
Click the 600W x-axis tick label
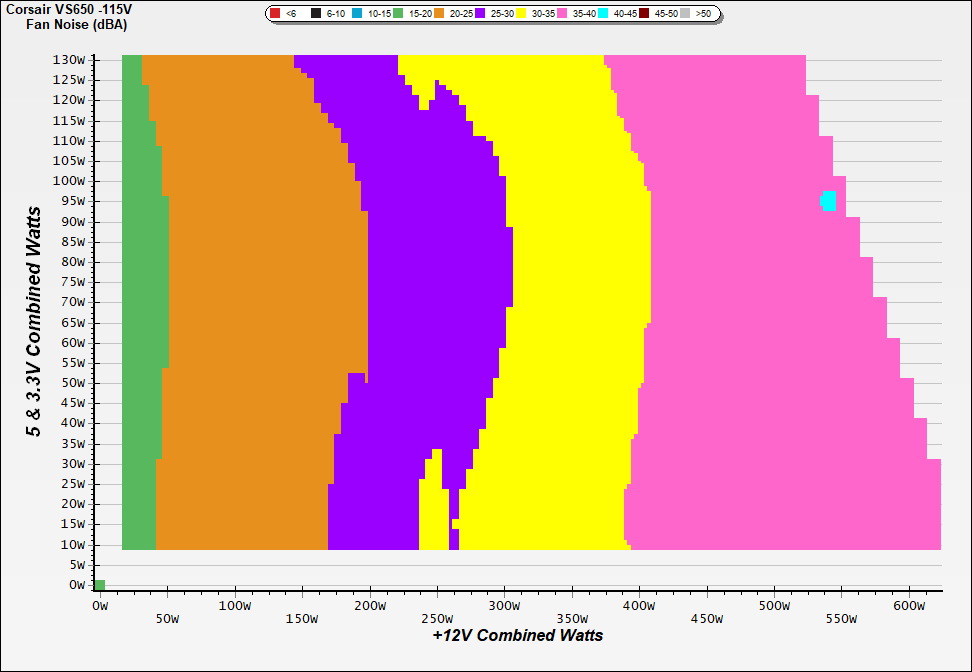pos(909,606)
